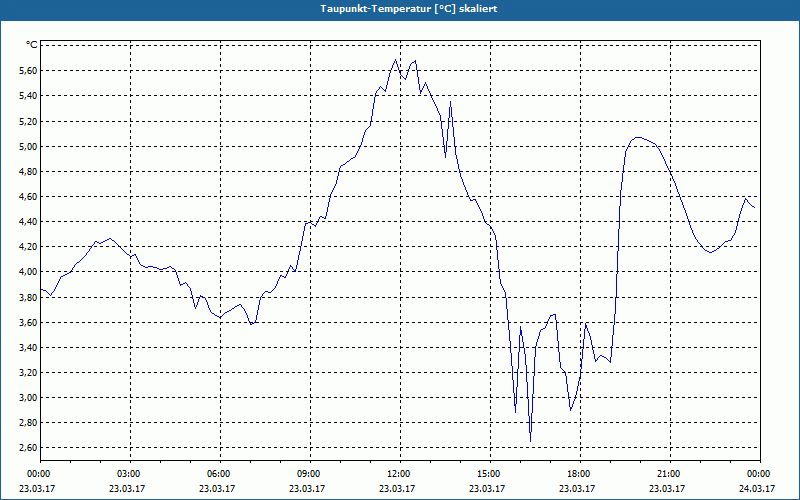Image resolution: width=800 pixels, height=500 pixels.
Task: Select the 3,00 y-axis label
Action: 28,397
